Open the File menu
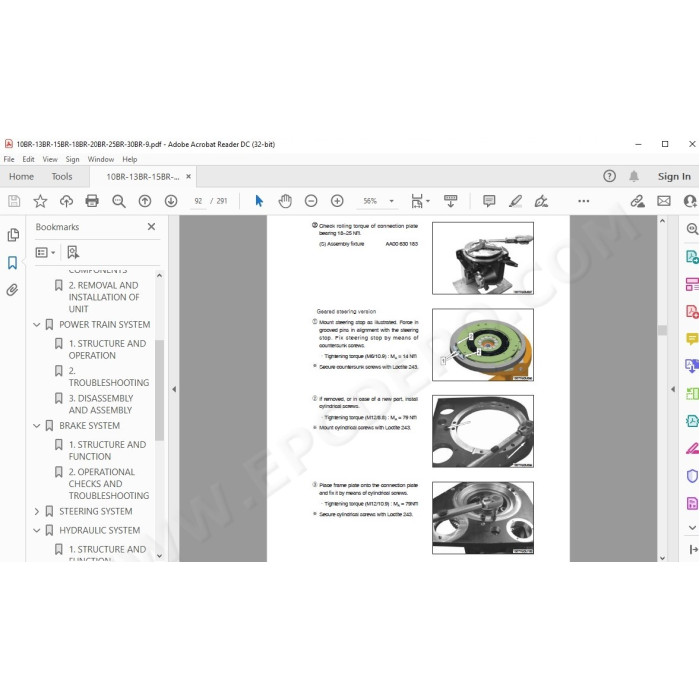 [9, 159]
